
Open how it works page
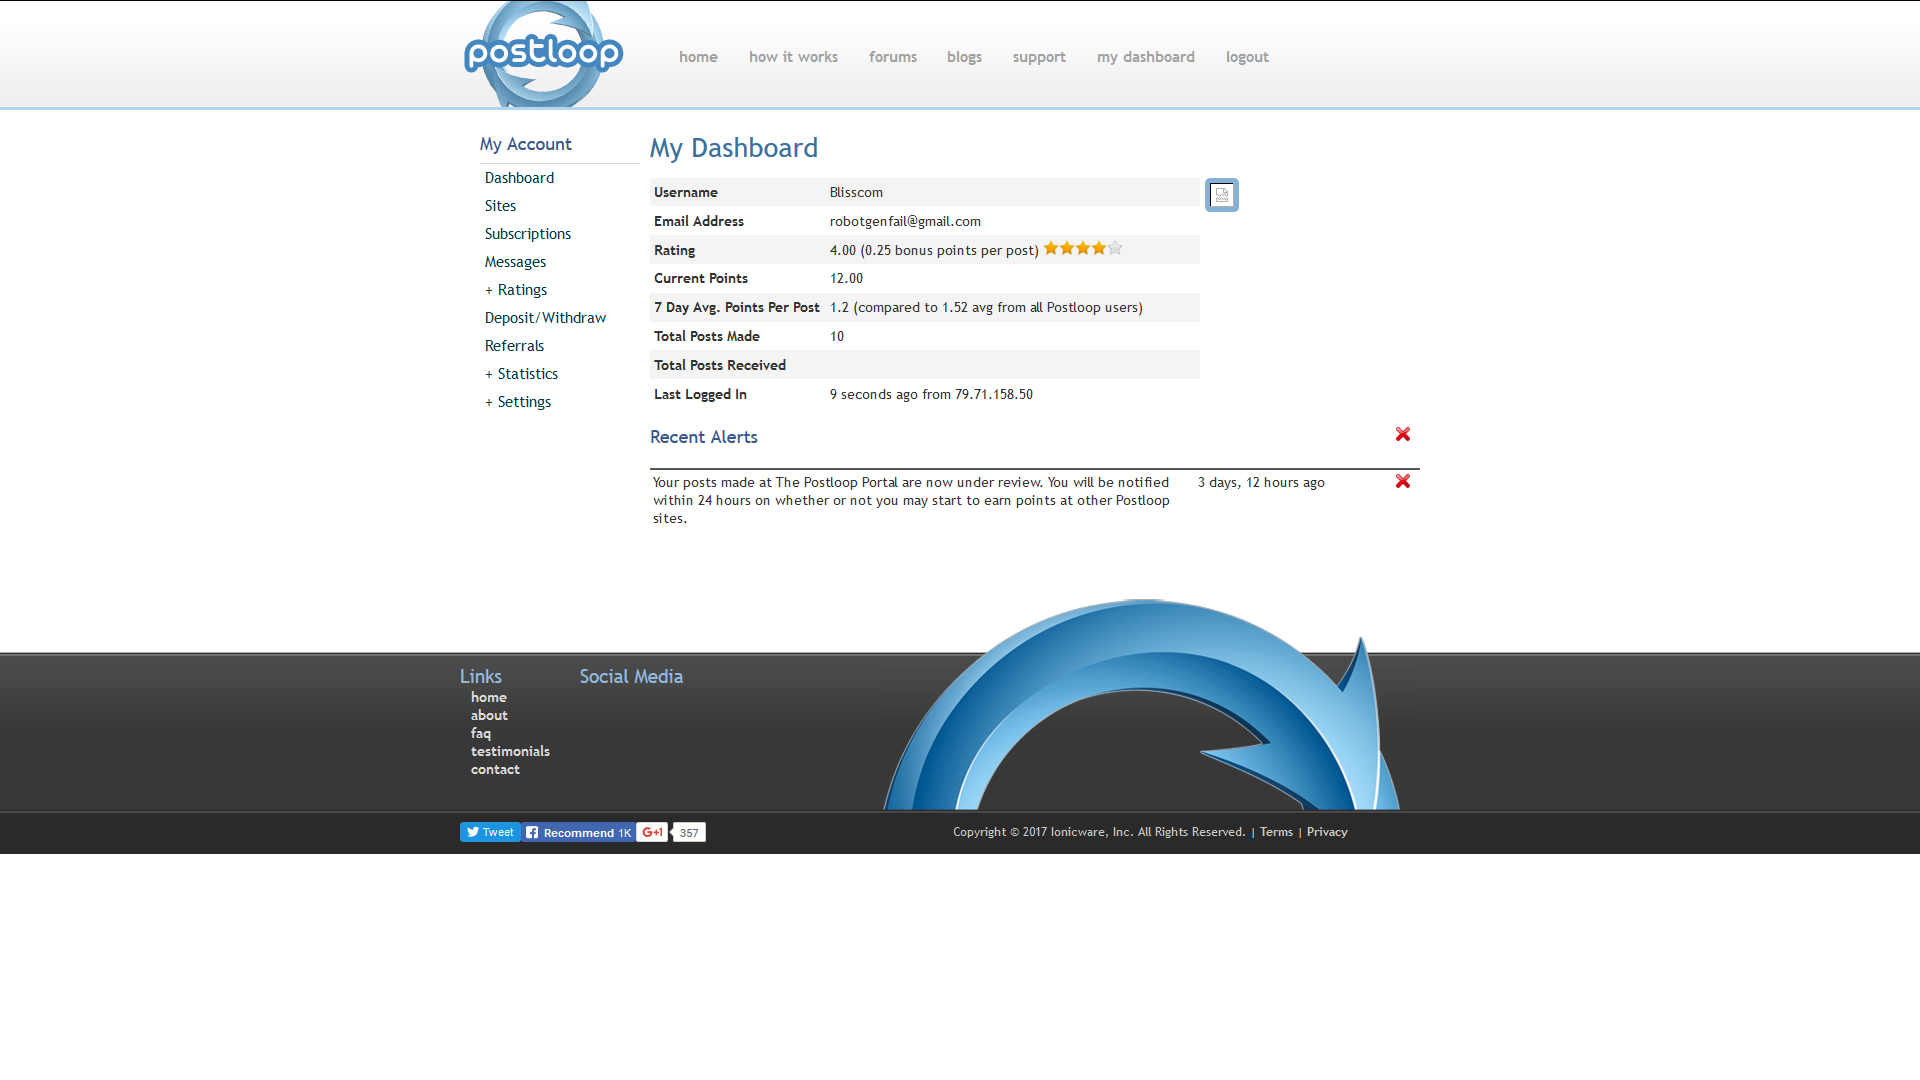click(x=793, y=57)
